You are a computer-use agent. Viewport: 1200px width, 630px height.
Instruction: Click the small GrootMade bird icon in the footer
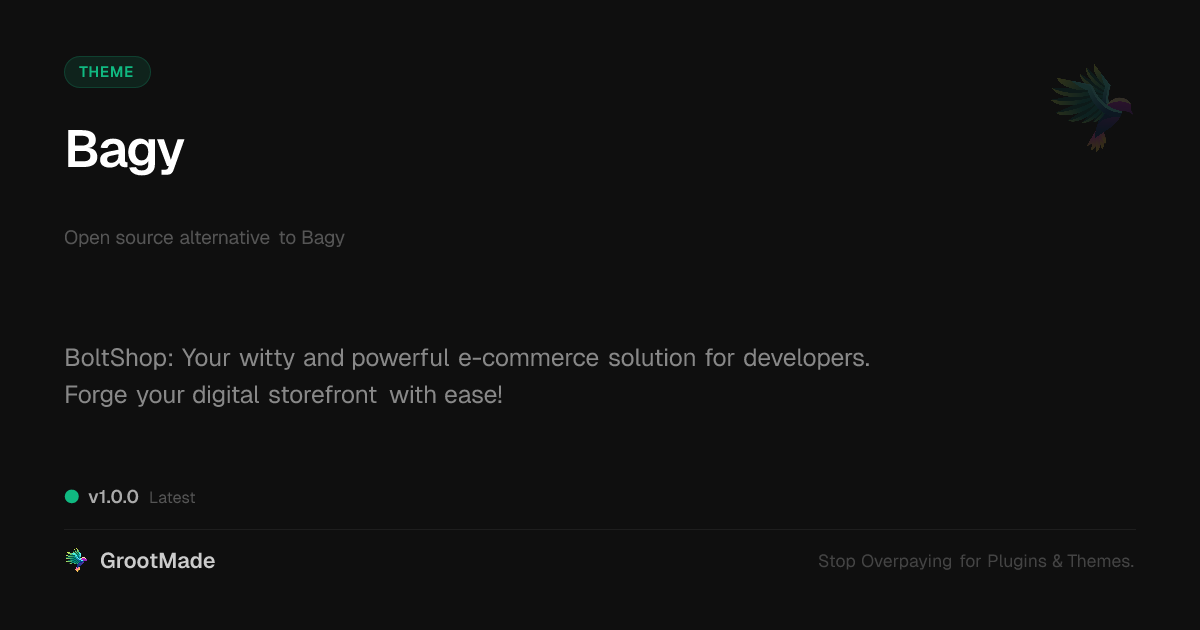click(x=76, y=561)
